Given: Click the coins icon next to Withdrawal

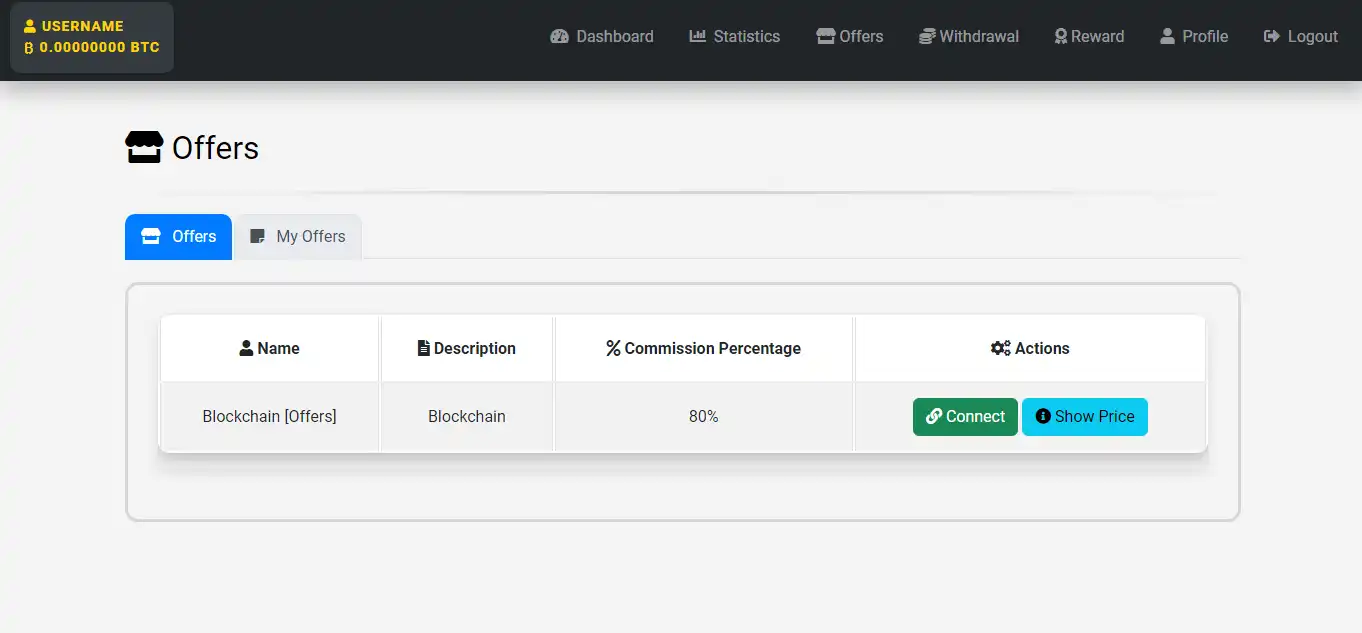Looking at the screenshot, I should click(x=928, y=37).
